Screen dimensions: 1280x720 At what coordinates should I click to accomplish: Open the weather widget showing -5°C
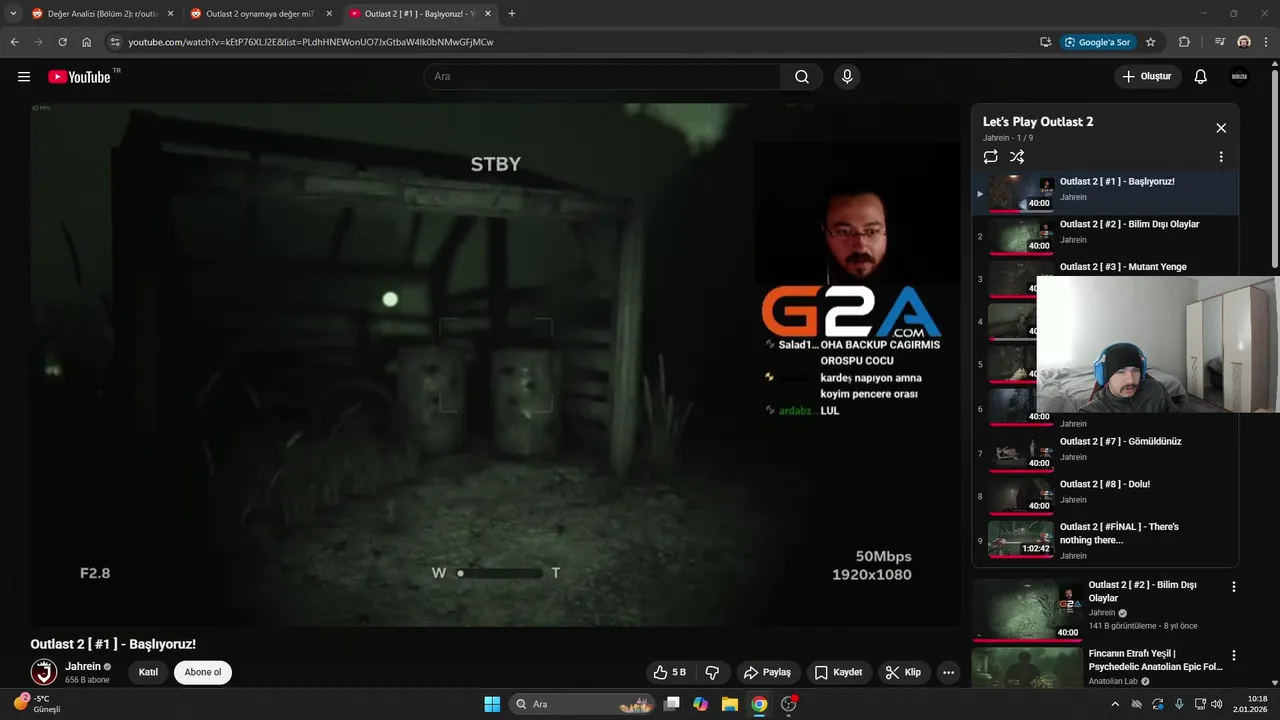tap(37, 704)
